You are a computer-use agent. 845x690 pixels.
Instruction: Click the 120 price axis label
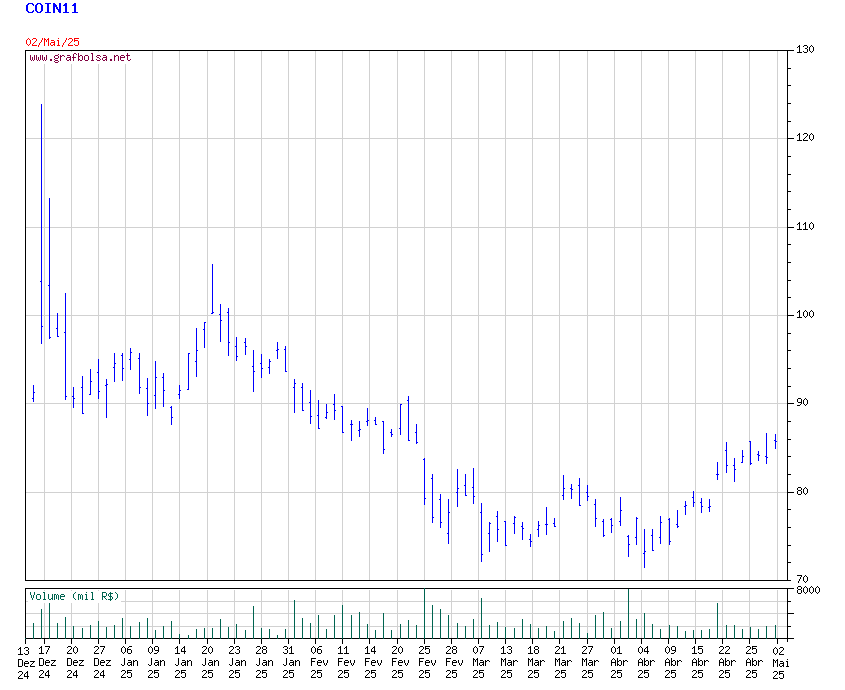(805, 138)
